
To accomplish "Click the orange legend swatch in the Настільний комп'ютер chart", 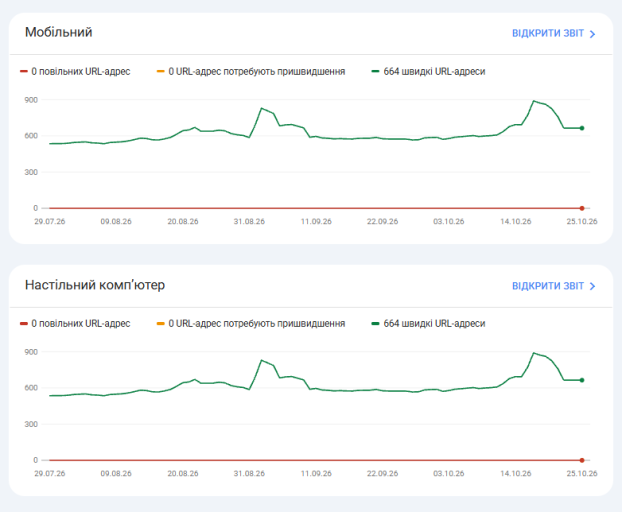I will [x=160, y=324].
